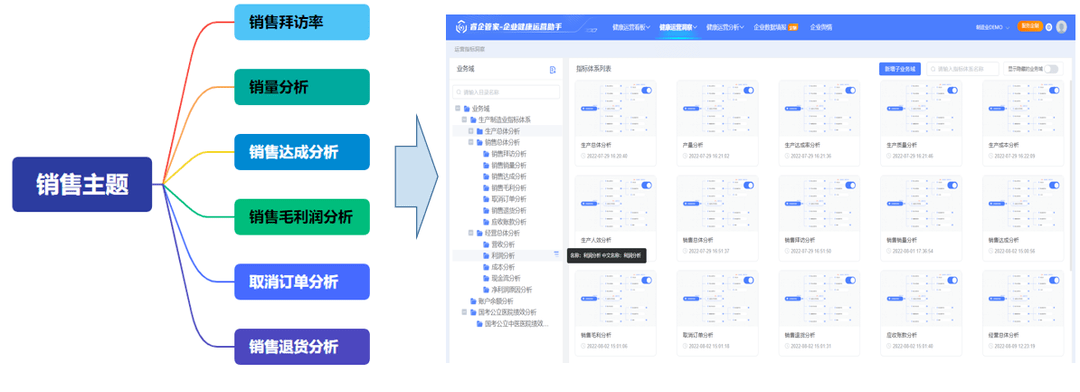Image resolution: width=1080 pixels, height=392 pixels.
Task: Open the menu icon on the 利润分析 row
Action: (557, 254)
